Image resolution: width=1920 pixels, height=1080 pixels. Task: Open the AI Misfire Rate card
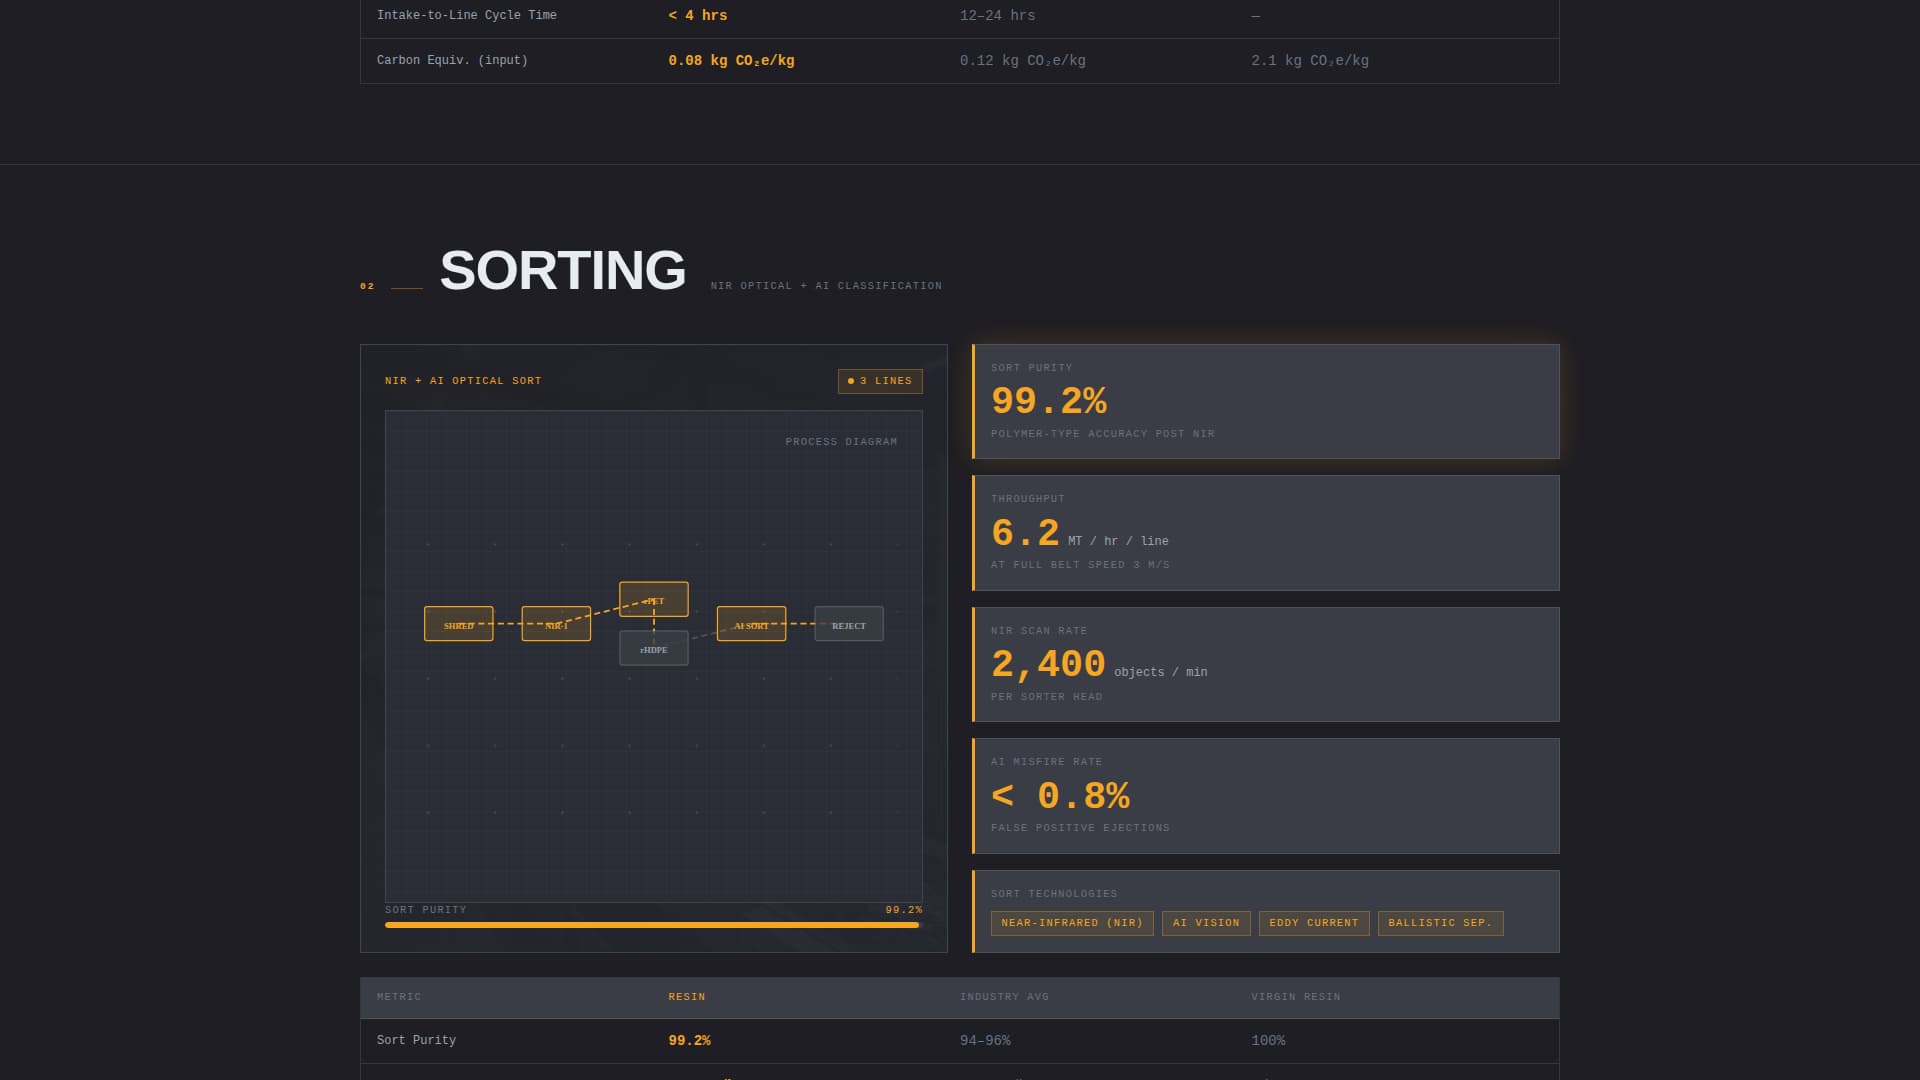[1265, 796]
